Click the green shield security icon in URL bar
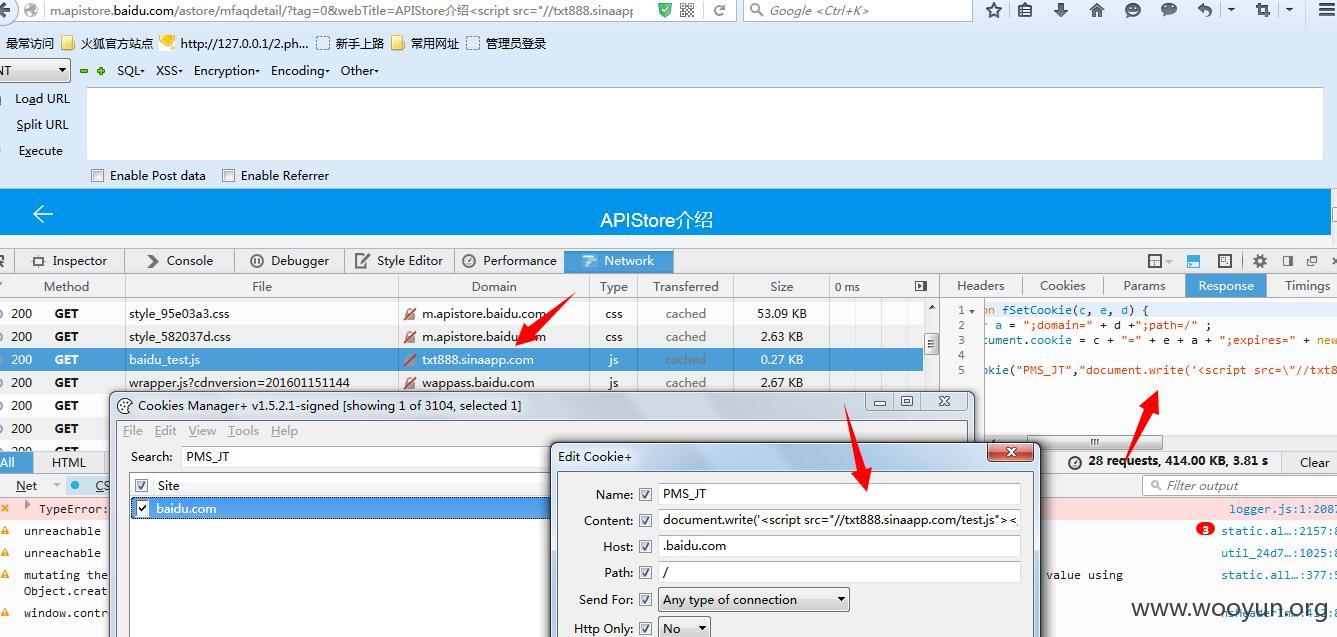The height and width of the screenshot is (637, 1337). 665,10
